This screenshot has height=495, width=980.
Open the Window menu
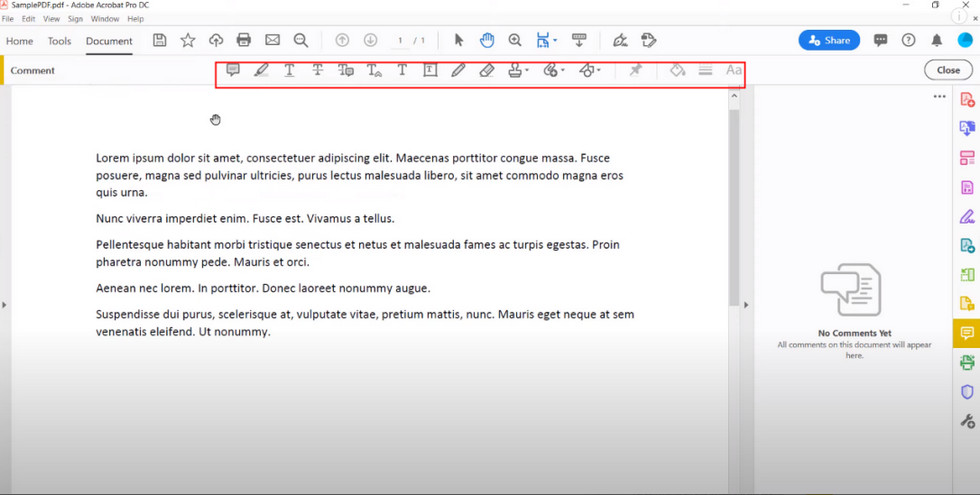[x=104, y=19]
